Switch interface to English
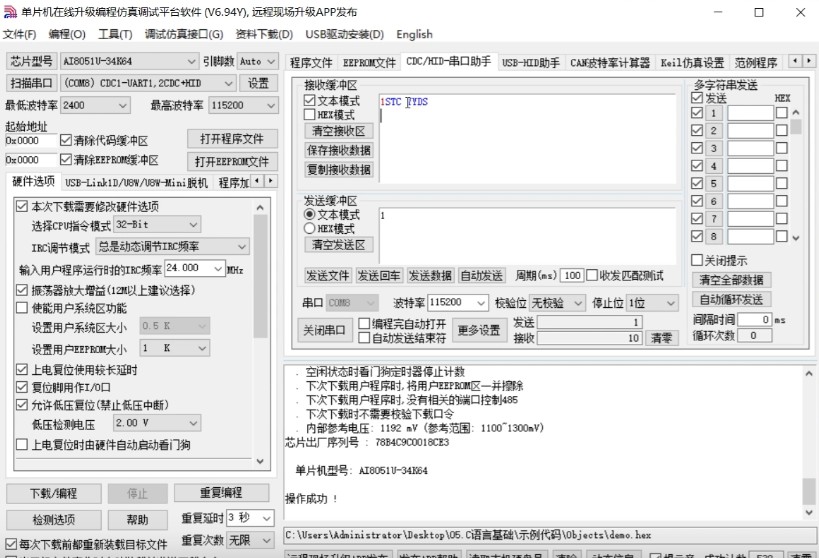 (x=414, y=34)
